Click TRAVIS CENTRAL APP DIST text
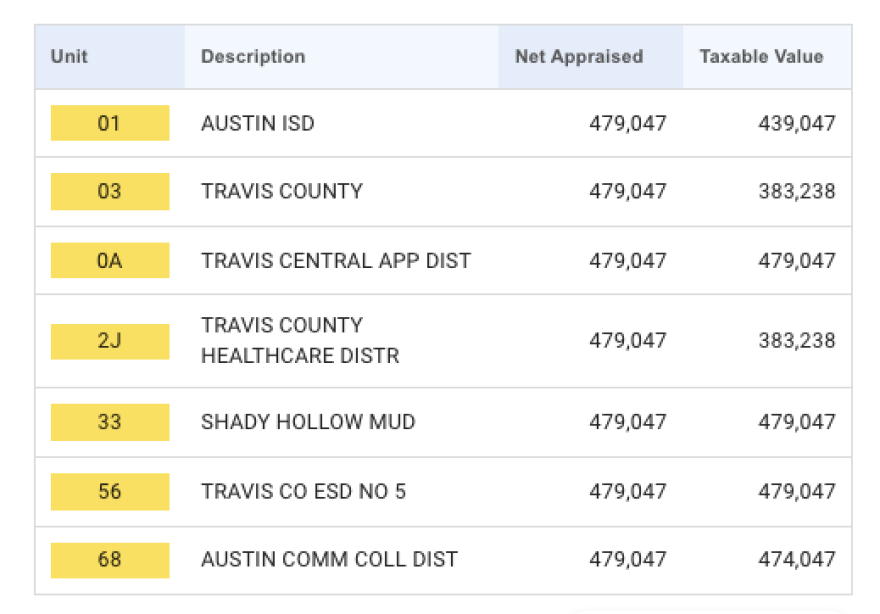This screenshot has width=880, height=614. click(x=336, y=261)
